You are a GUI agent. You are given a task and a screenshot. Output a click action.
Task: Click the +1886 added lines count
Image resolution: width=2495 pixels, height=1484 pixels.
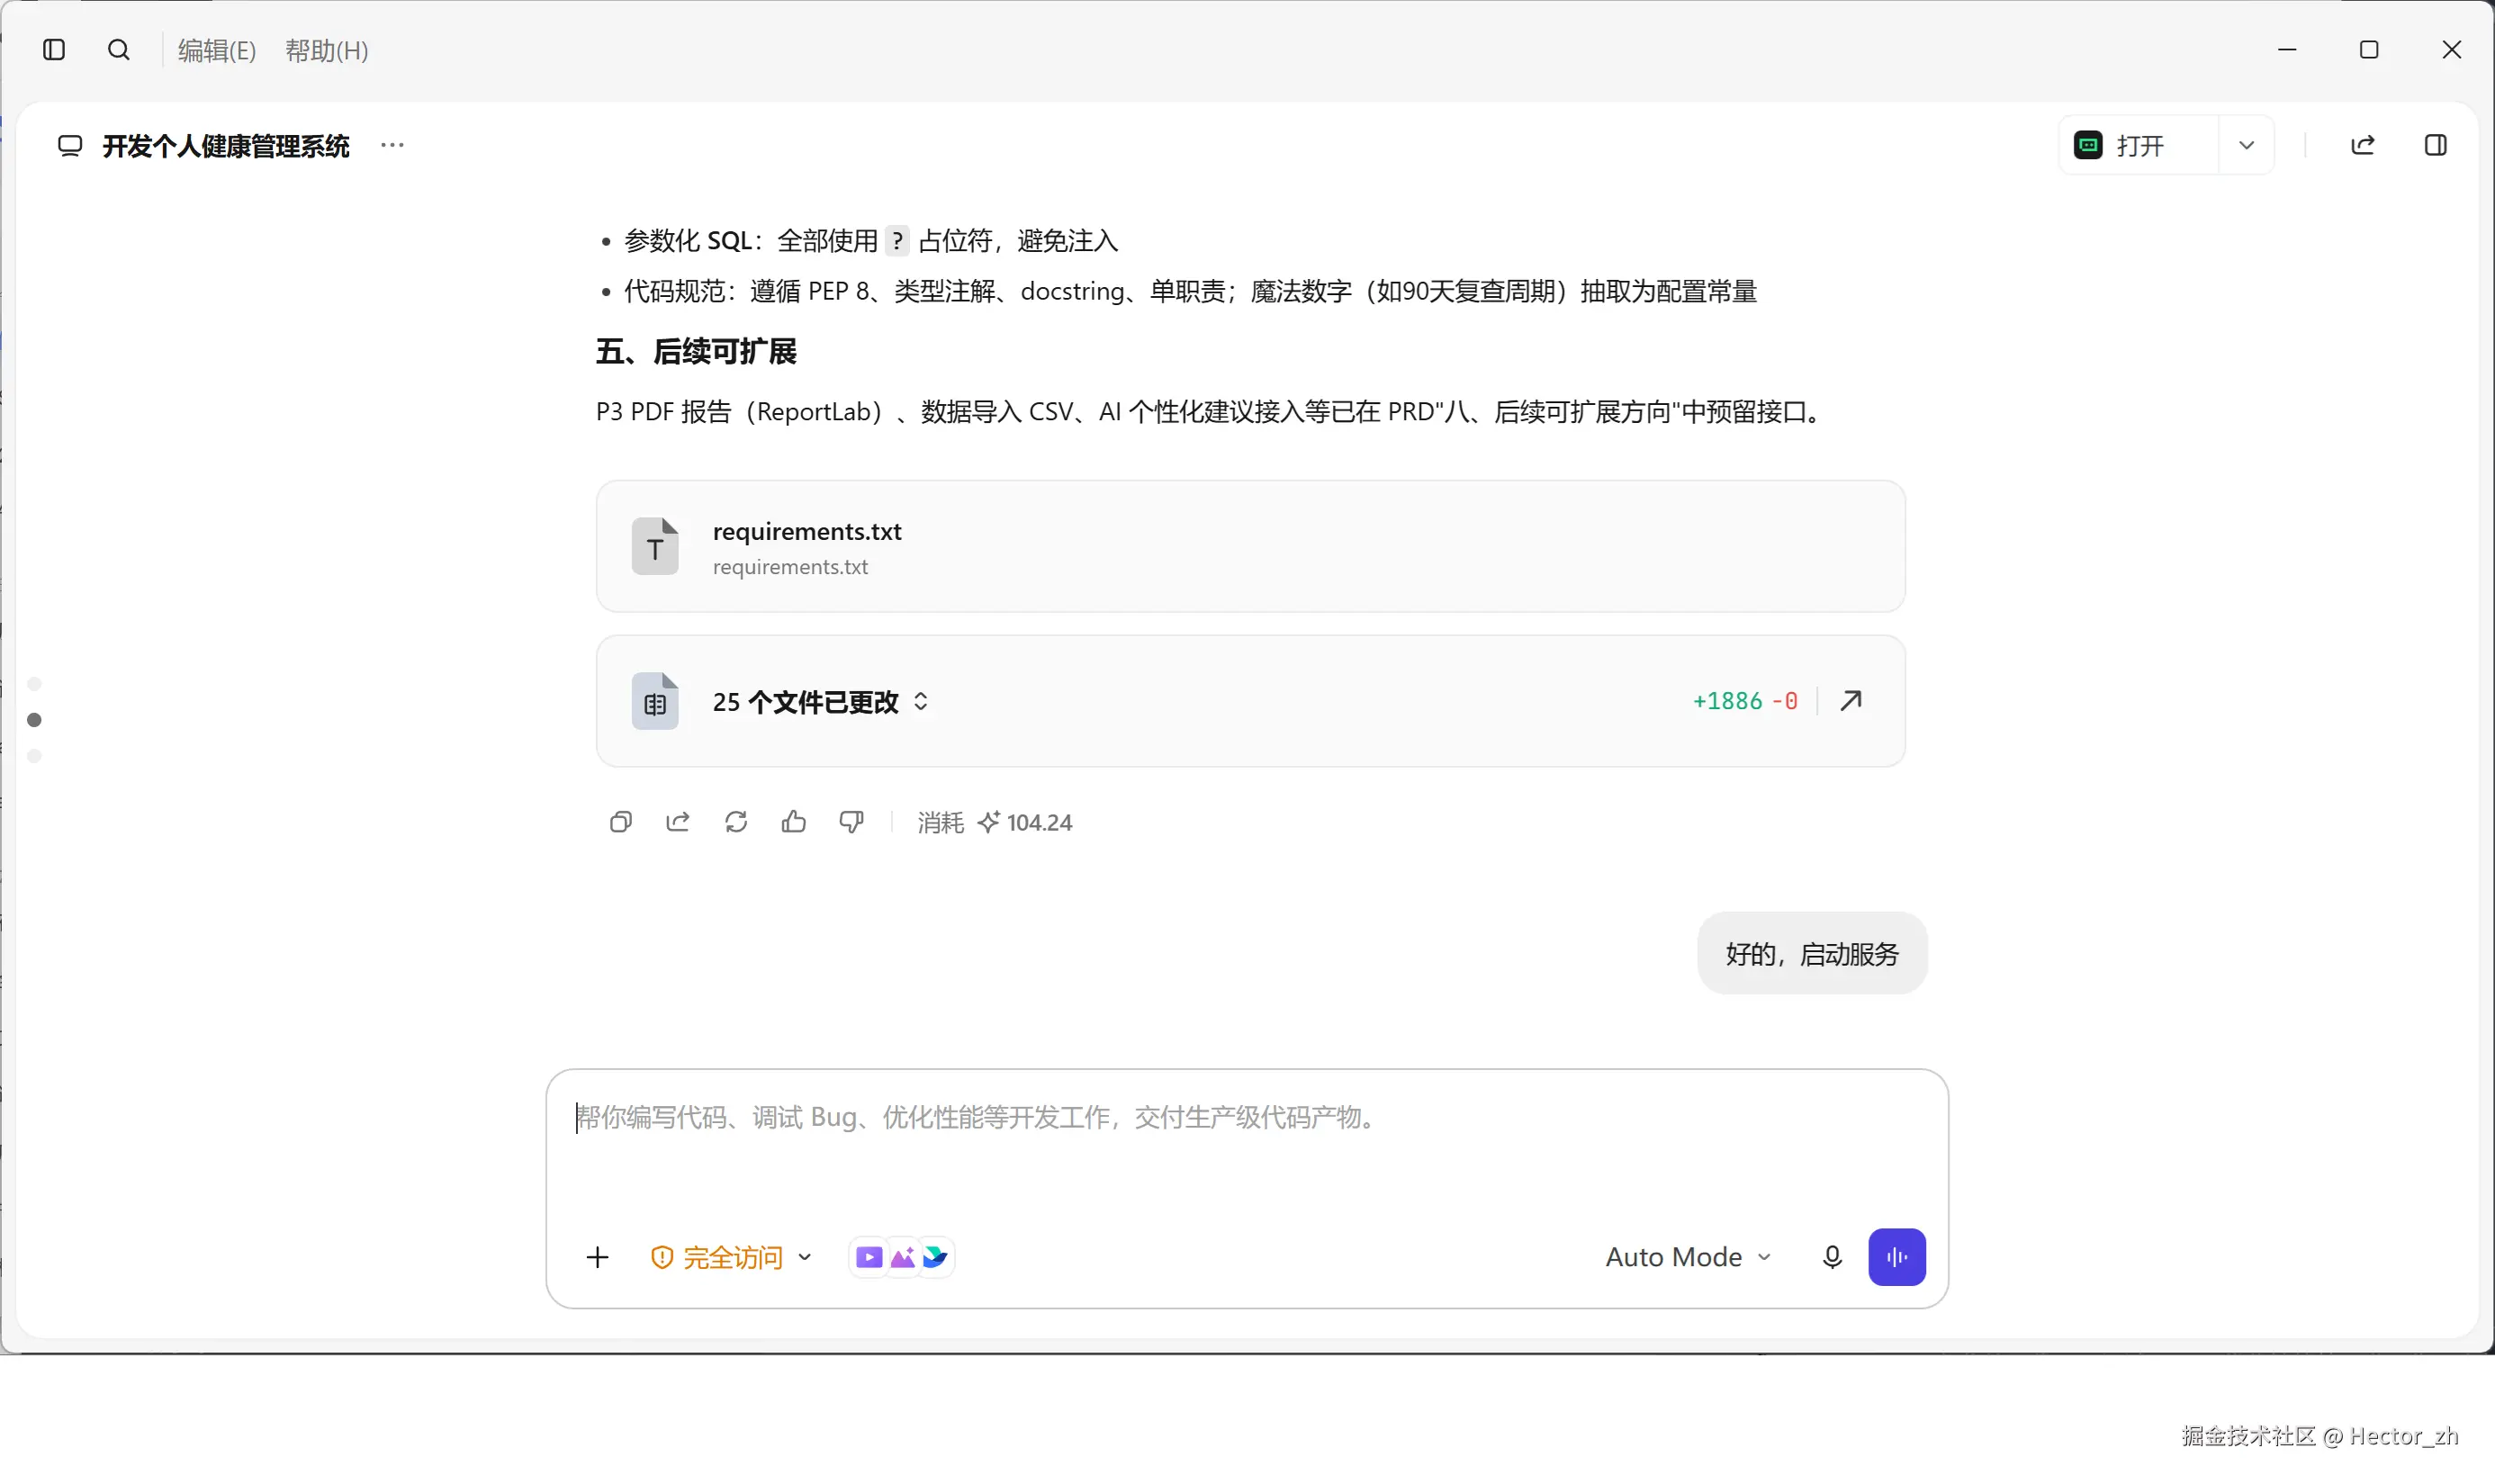(x=1727, y=702)
